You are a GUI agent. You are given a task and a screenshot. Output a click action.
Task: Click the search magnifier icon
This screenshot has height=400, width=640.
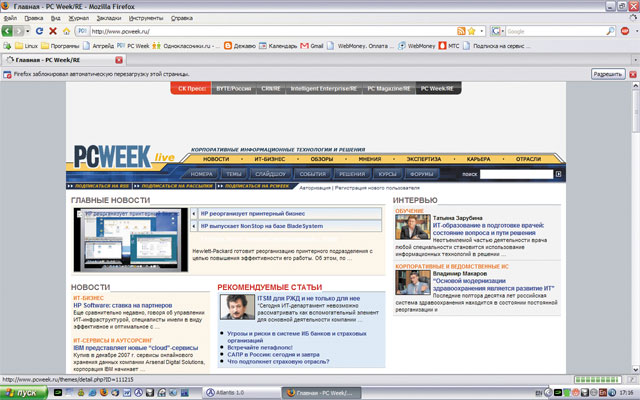click(x=610, y=31)
